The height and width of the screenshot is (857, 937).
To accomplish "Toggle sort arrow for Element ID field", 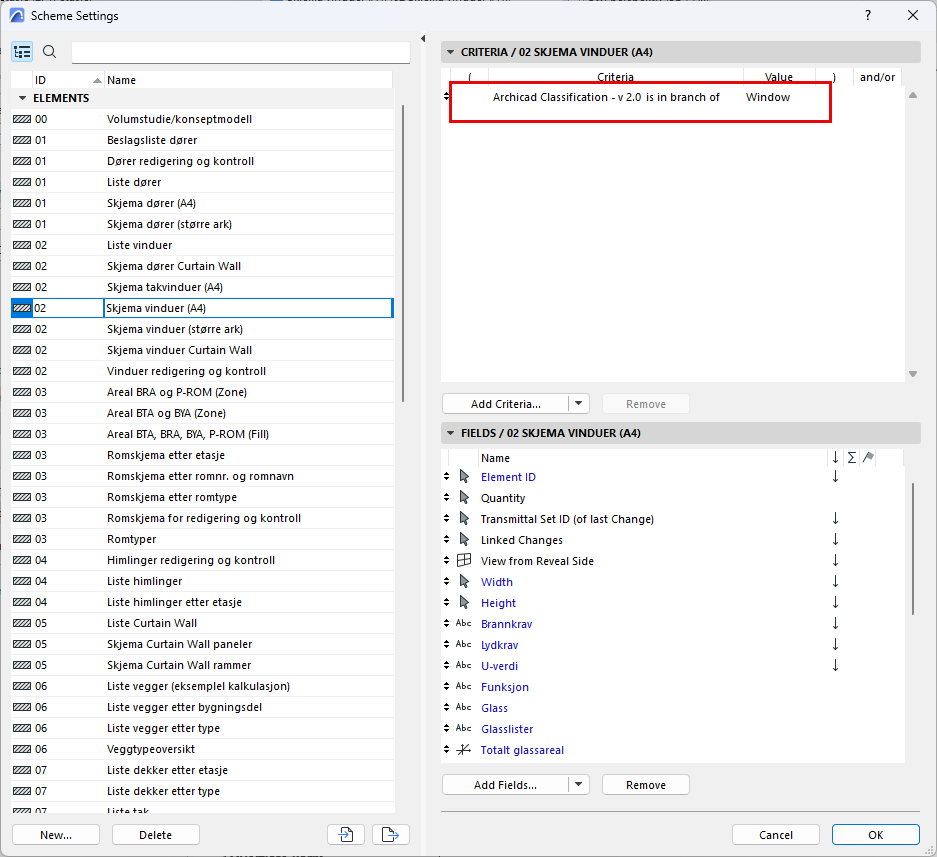I will click(835, 477).
